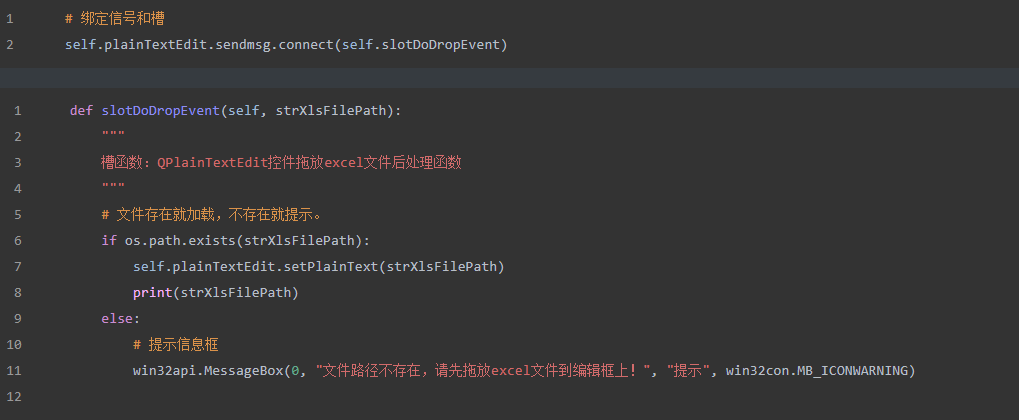Click win32api.MessageBox on line 11

[x=208, y=371]
